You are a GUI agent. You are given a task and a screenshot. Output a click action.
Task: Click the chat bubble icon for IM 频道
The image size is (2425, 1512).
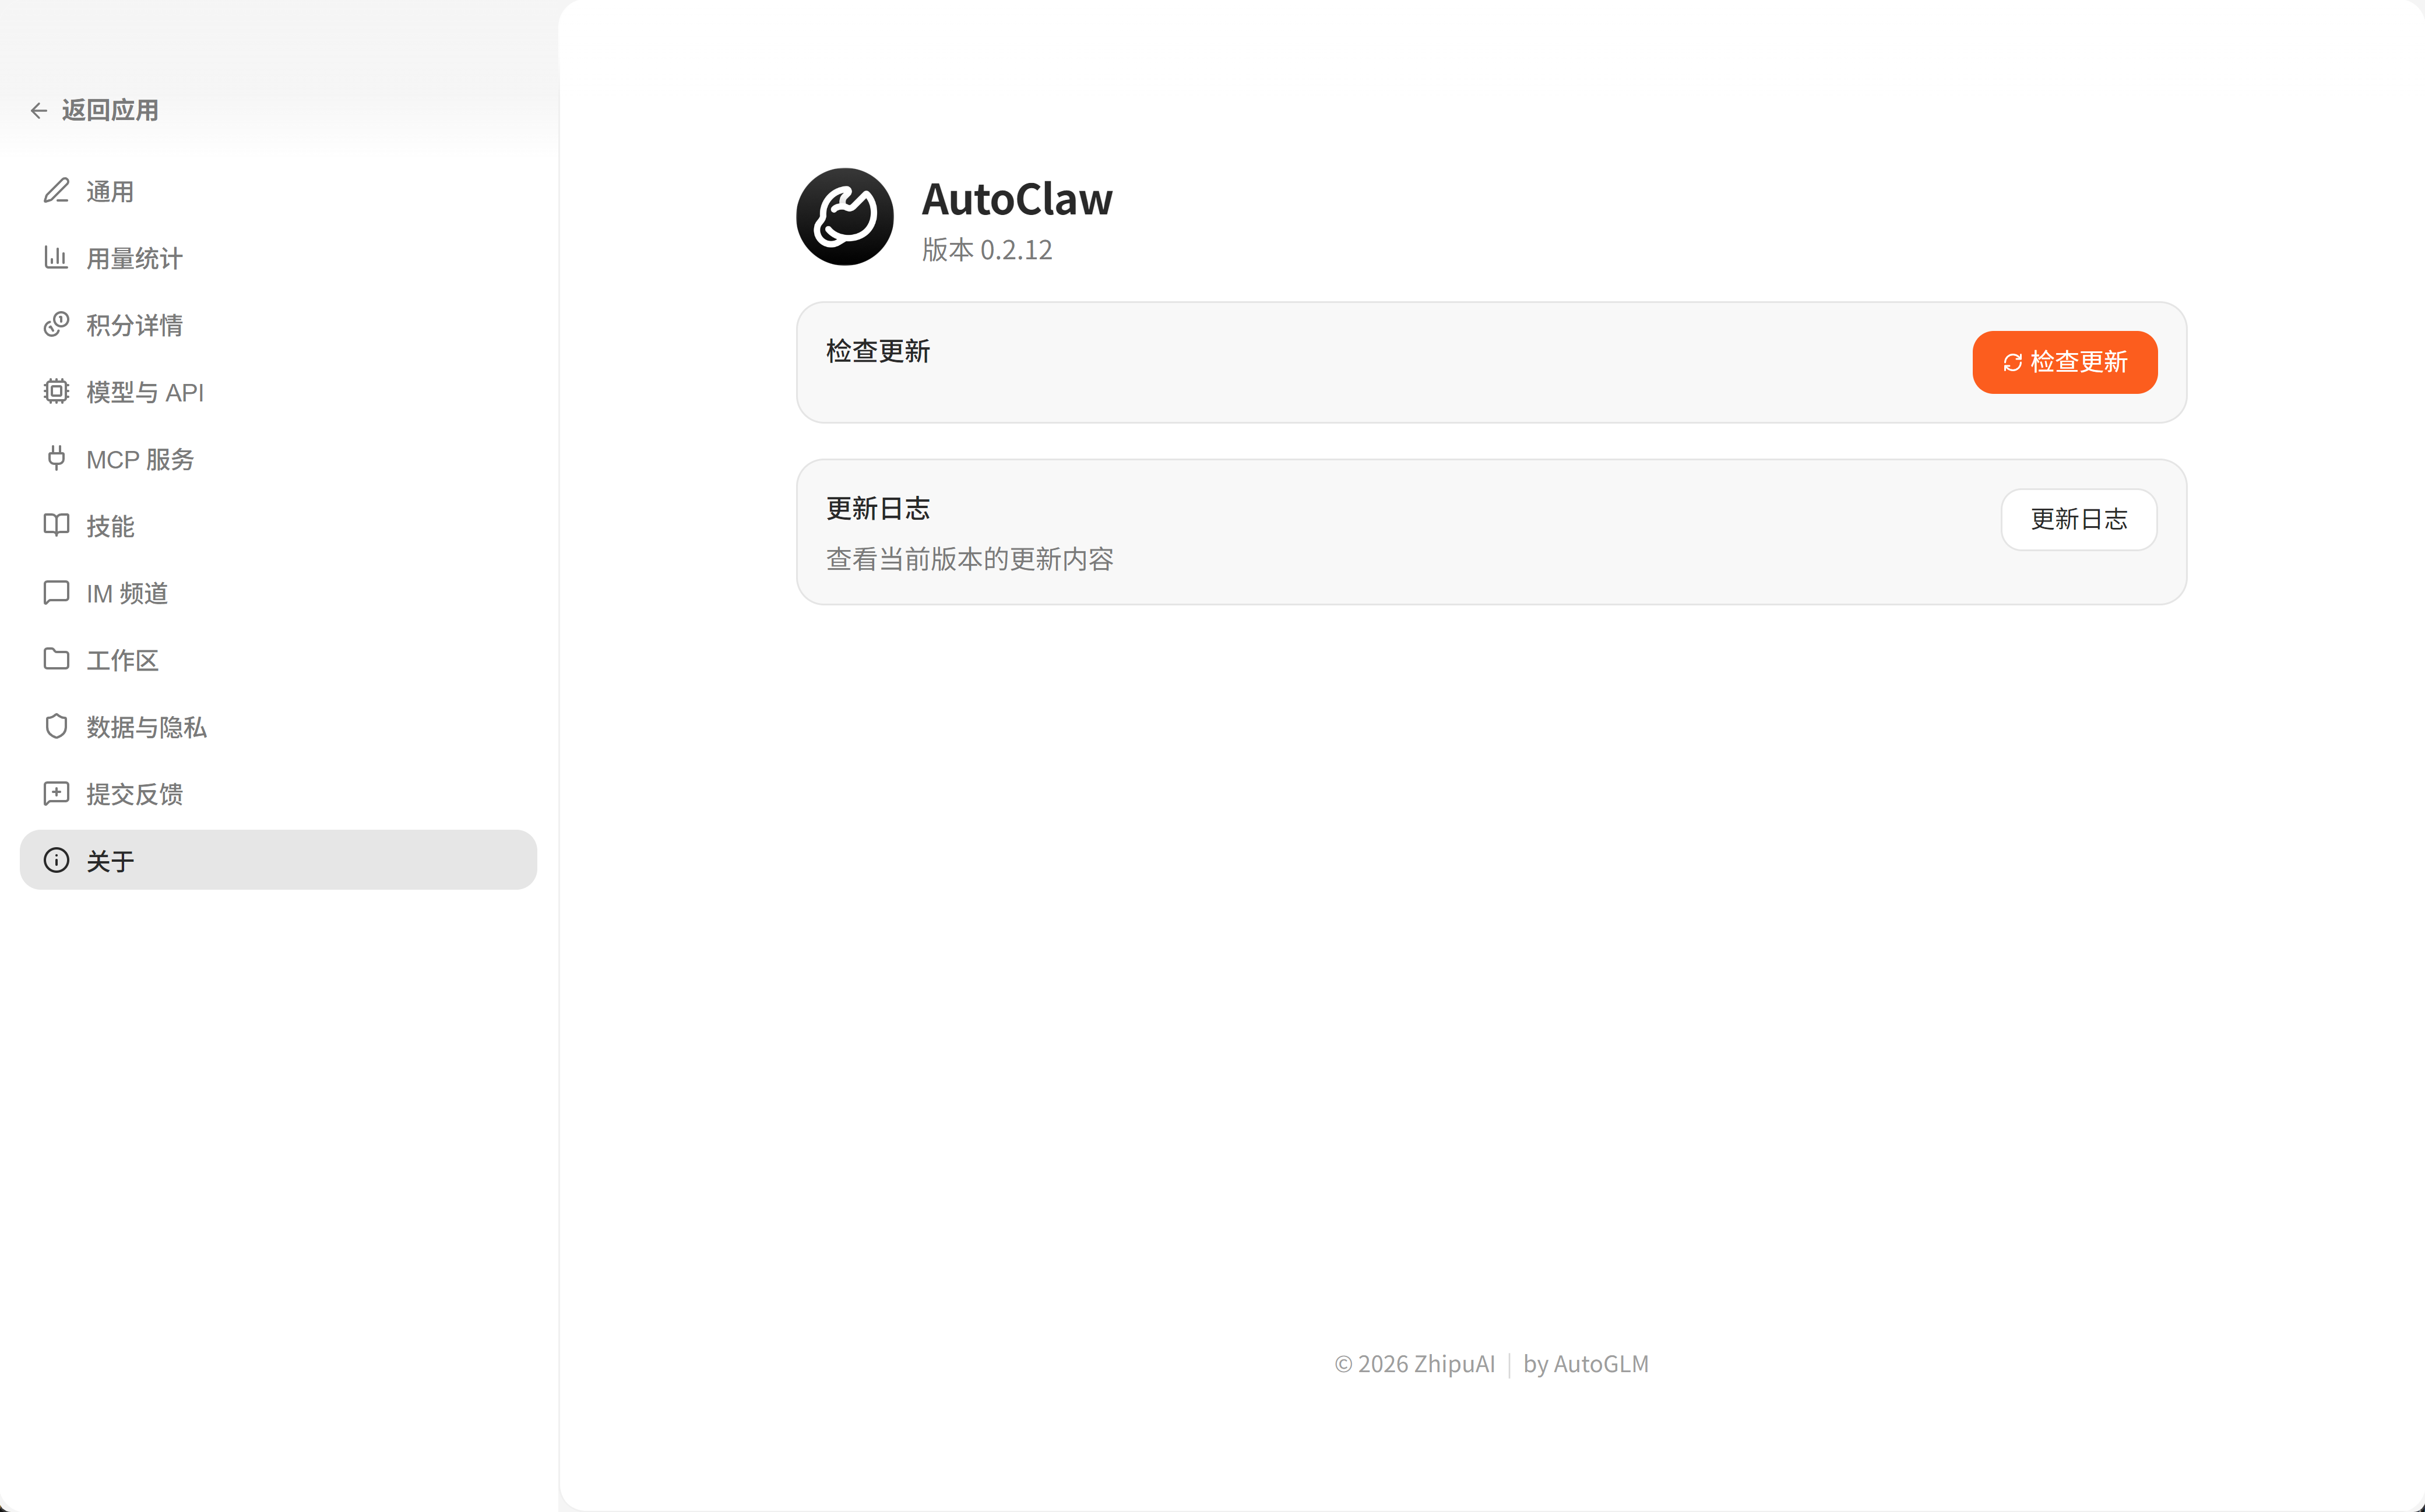point(56,592)
